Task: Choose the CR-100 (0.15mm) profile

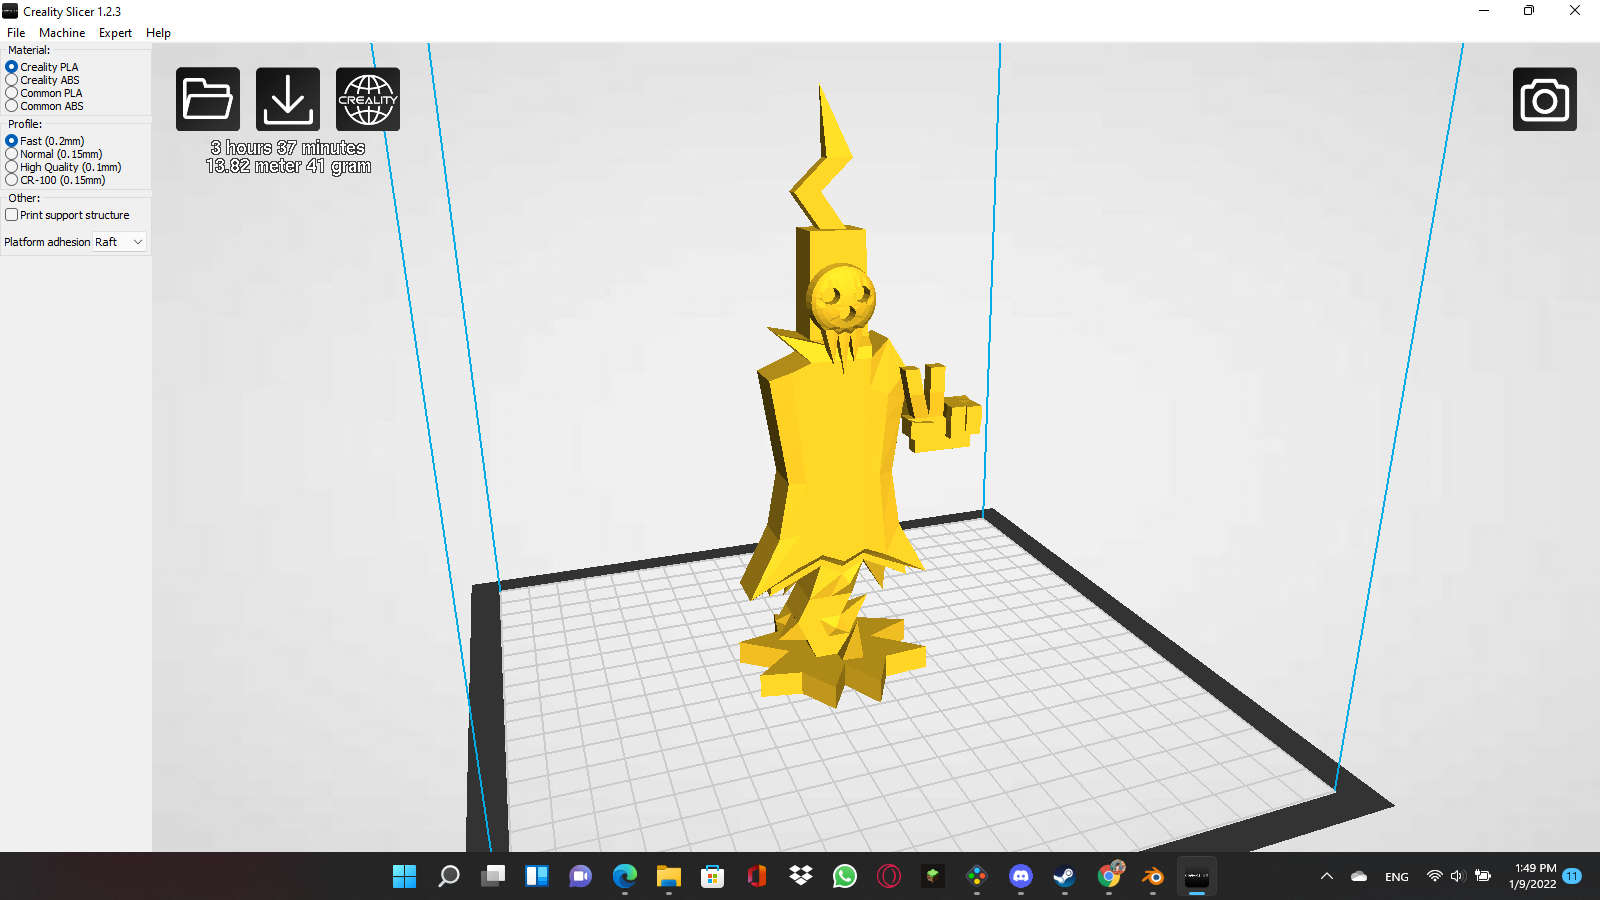Action: pyautogui.click(x=55, y=180)
